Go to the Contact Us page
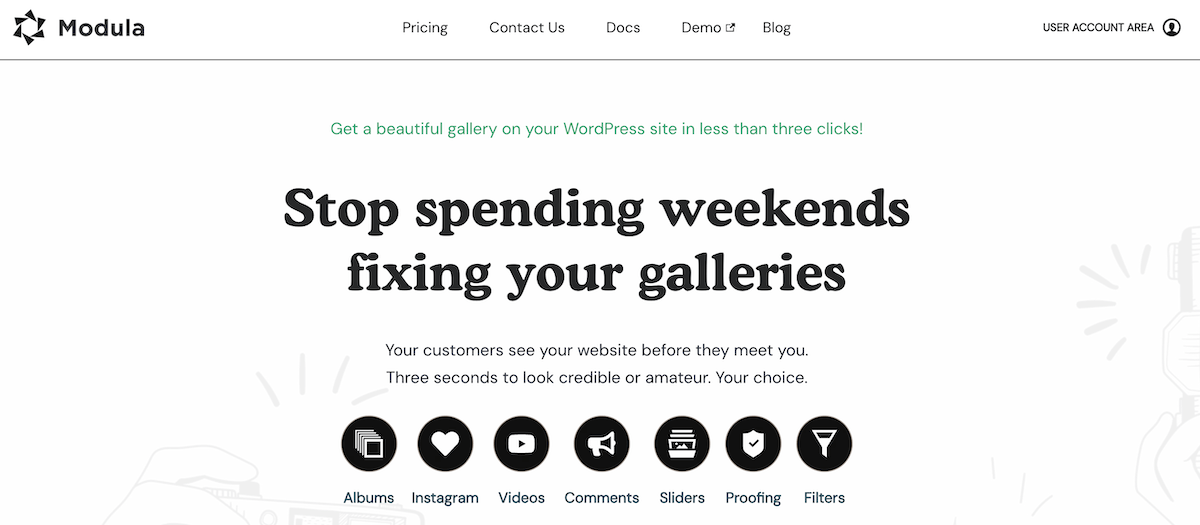 pyautogui.click(x=527, y=28)
